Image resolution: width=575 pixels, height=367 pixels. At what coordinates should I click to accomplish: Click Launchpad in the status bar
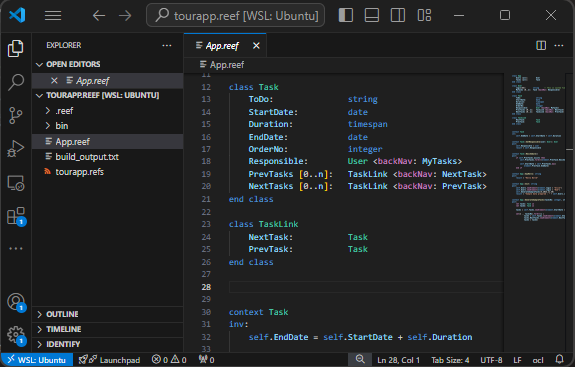[109, 360]
